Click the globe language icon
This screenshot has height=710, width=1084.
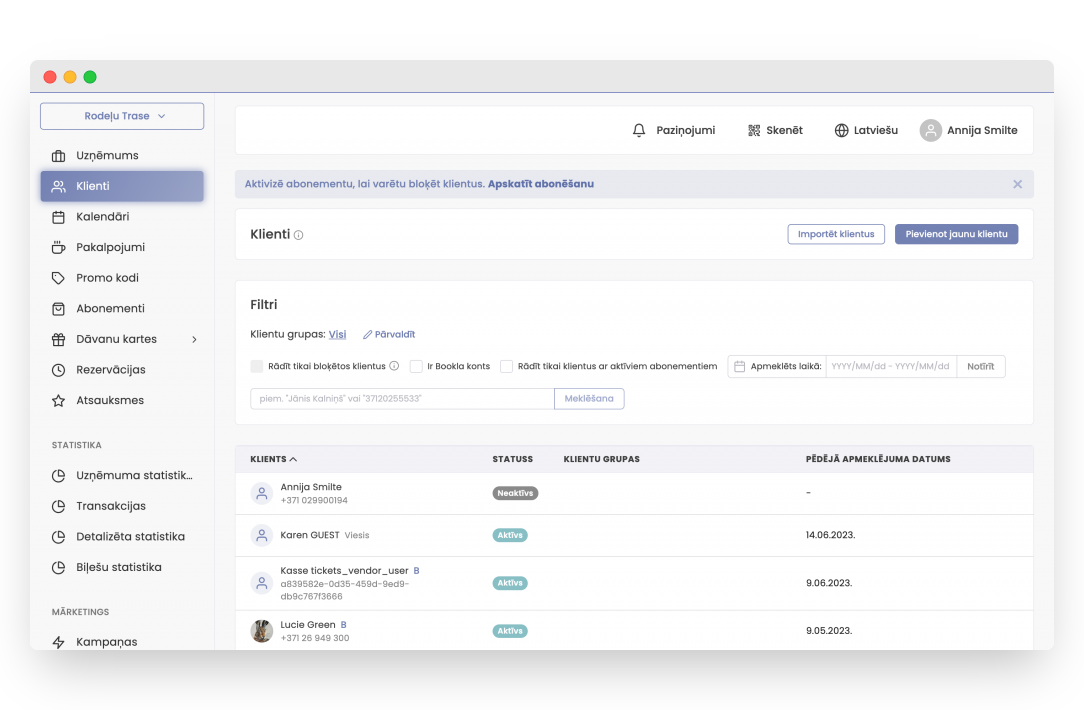[841, 130]
